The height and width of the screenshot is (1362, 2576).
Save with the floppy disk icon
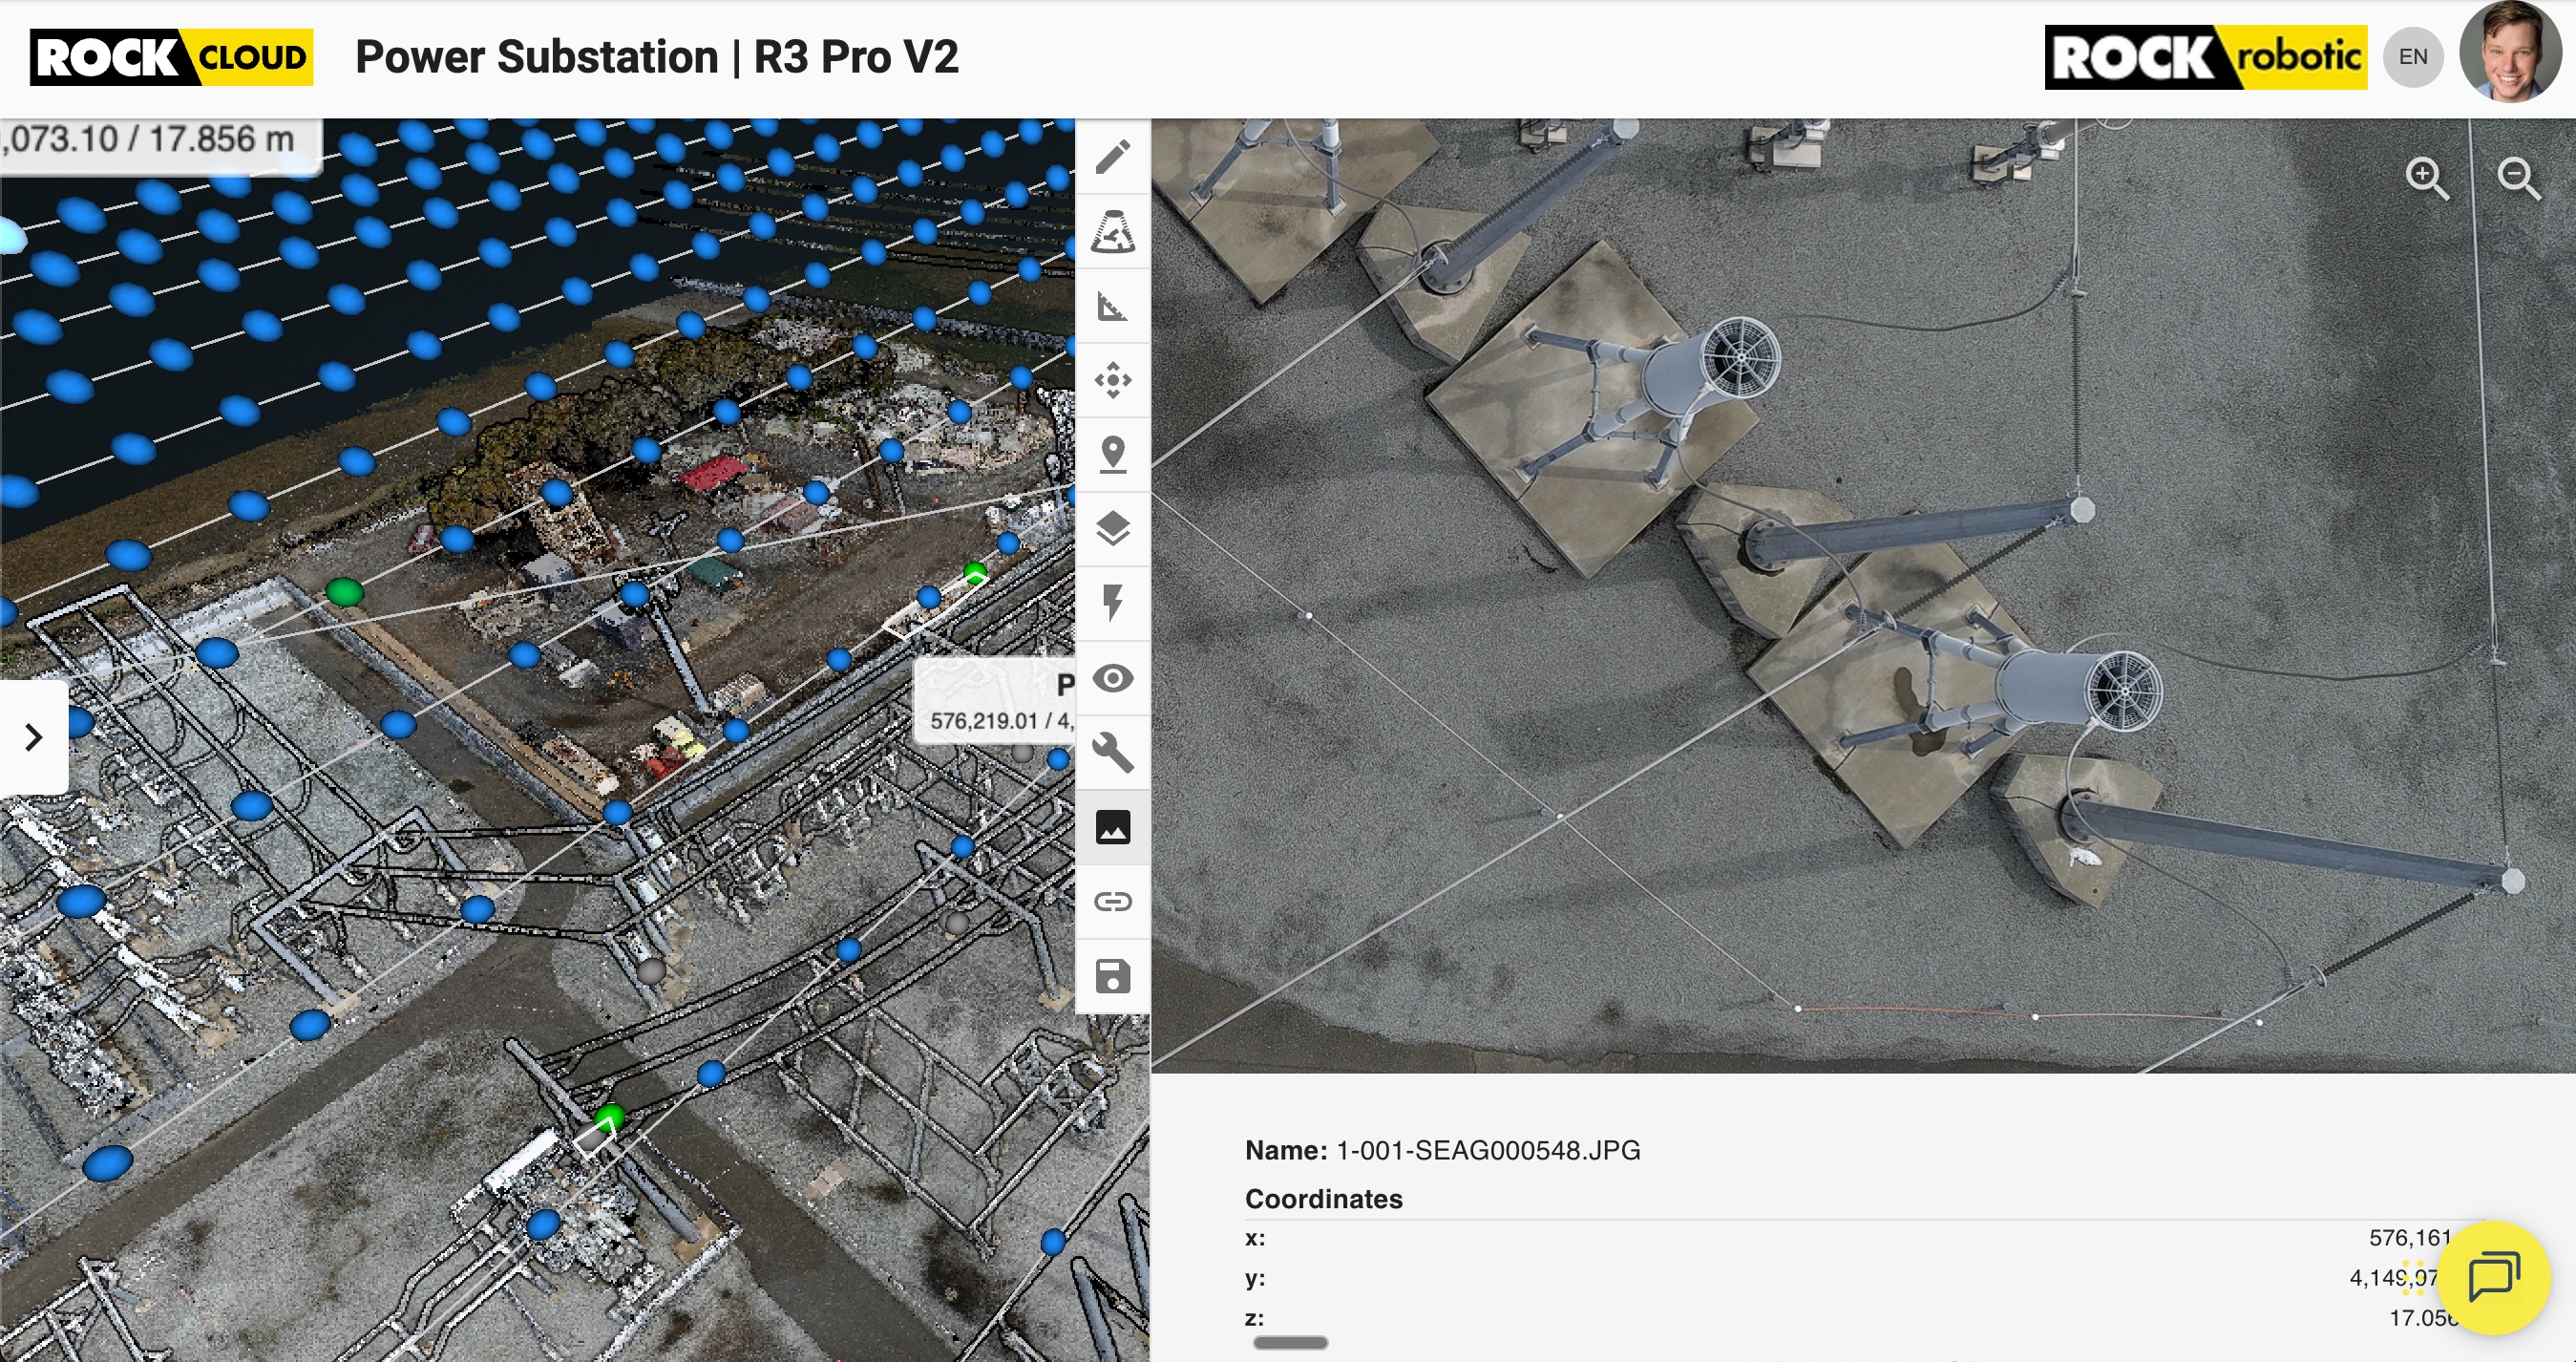1113,977
